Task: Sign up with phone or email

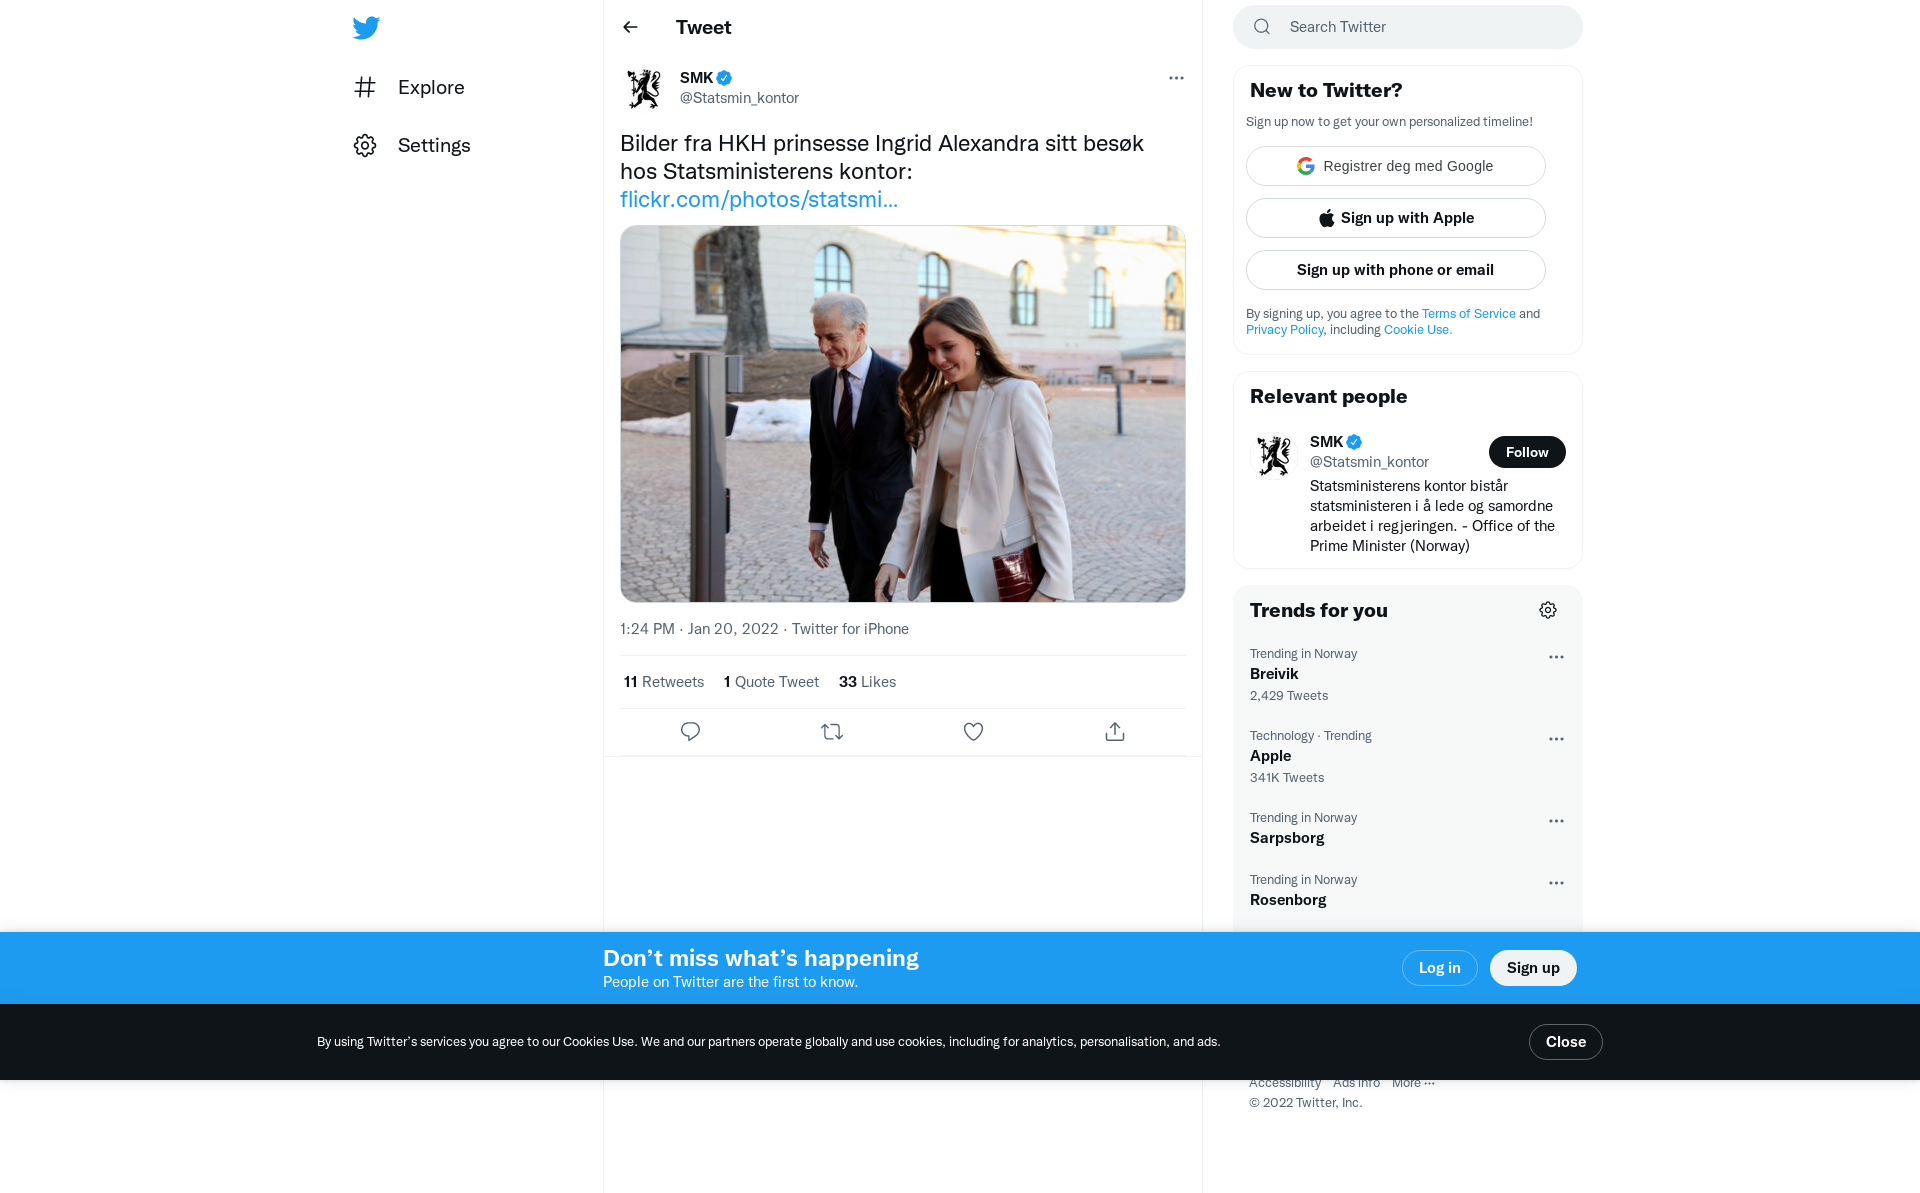Action: point(1396,270)
